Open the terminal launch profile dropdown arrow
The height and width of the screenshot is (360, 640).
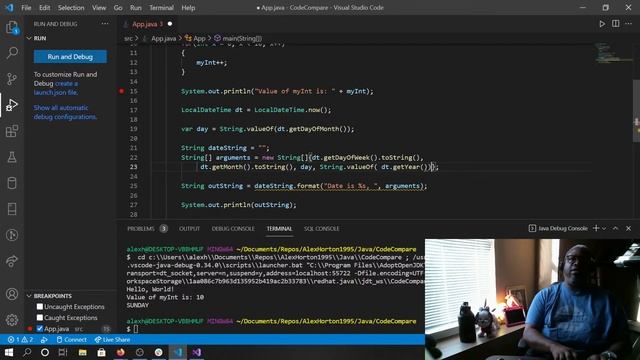click(x=604, y=228)
